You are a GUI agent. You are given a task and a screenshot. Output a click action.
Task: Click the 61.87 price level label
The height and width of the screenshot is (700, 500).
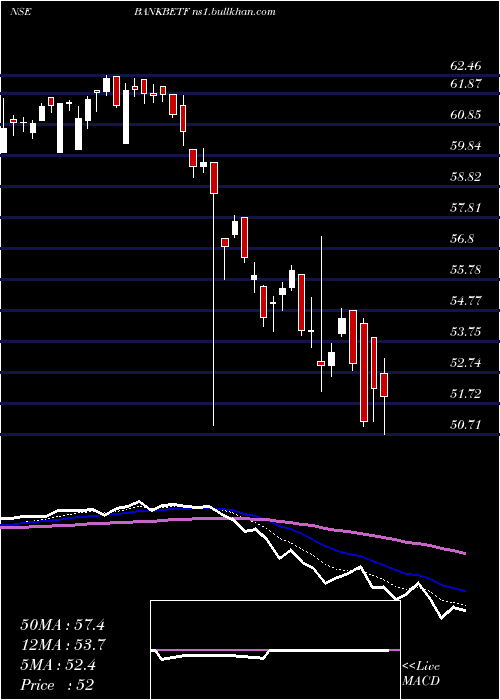(x=466, y=83)
